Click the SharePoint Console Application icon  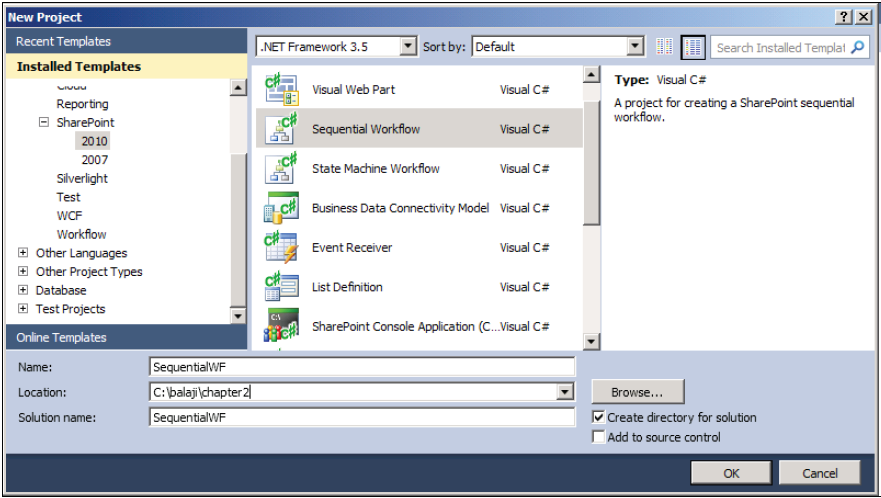coord(281,326)
